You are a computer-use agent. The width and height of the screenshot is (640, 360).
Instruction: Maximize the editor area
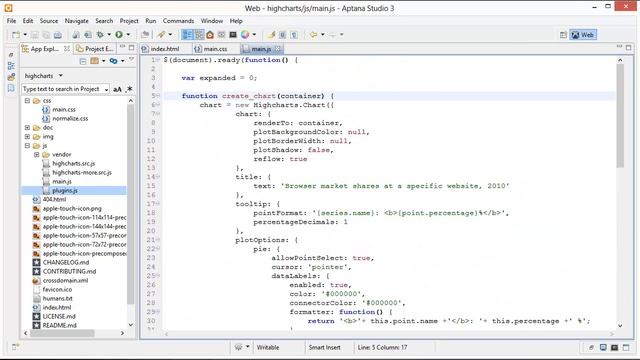(x=629, y=47)
